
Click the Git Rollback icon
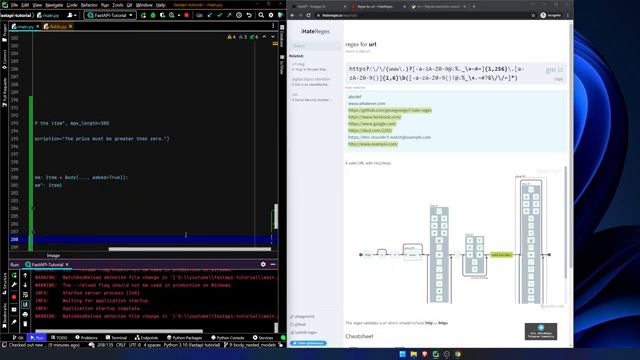point(249,15)
